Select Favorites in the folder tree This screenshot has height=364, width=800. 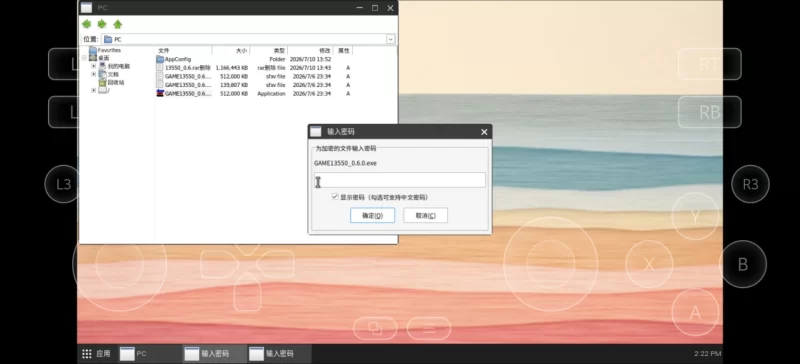[109, 51]
